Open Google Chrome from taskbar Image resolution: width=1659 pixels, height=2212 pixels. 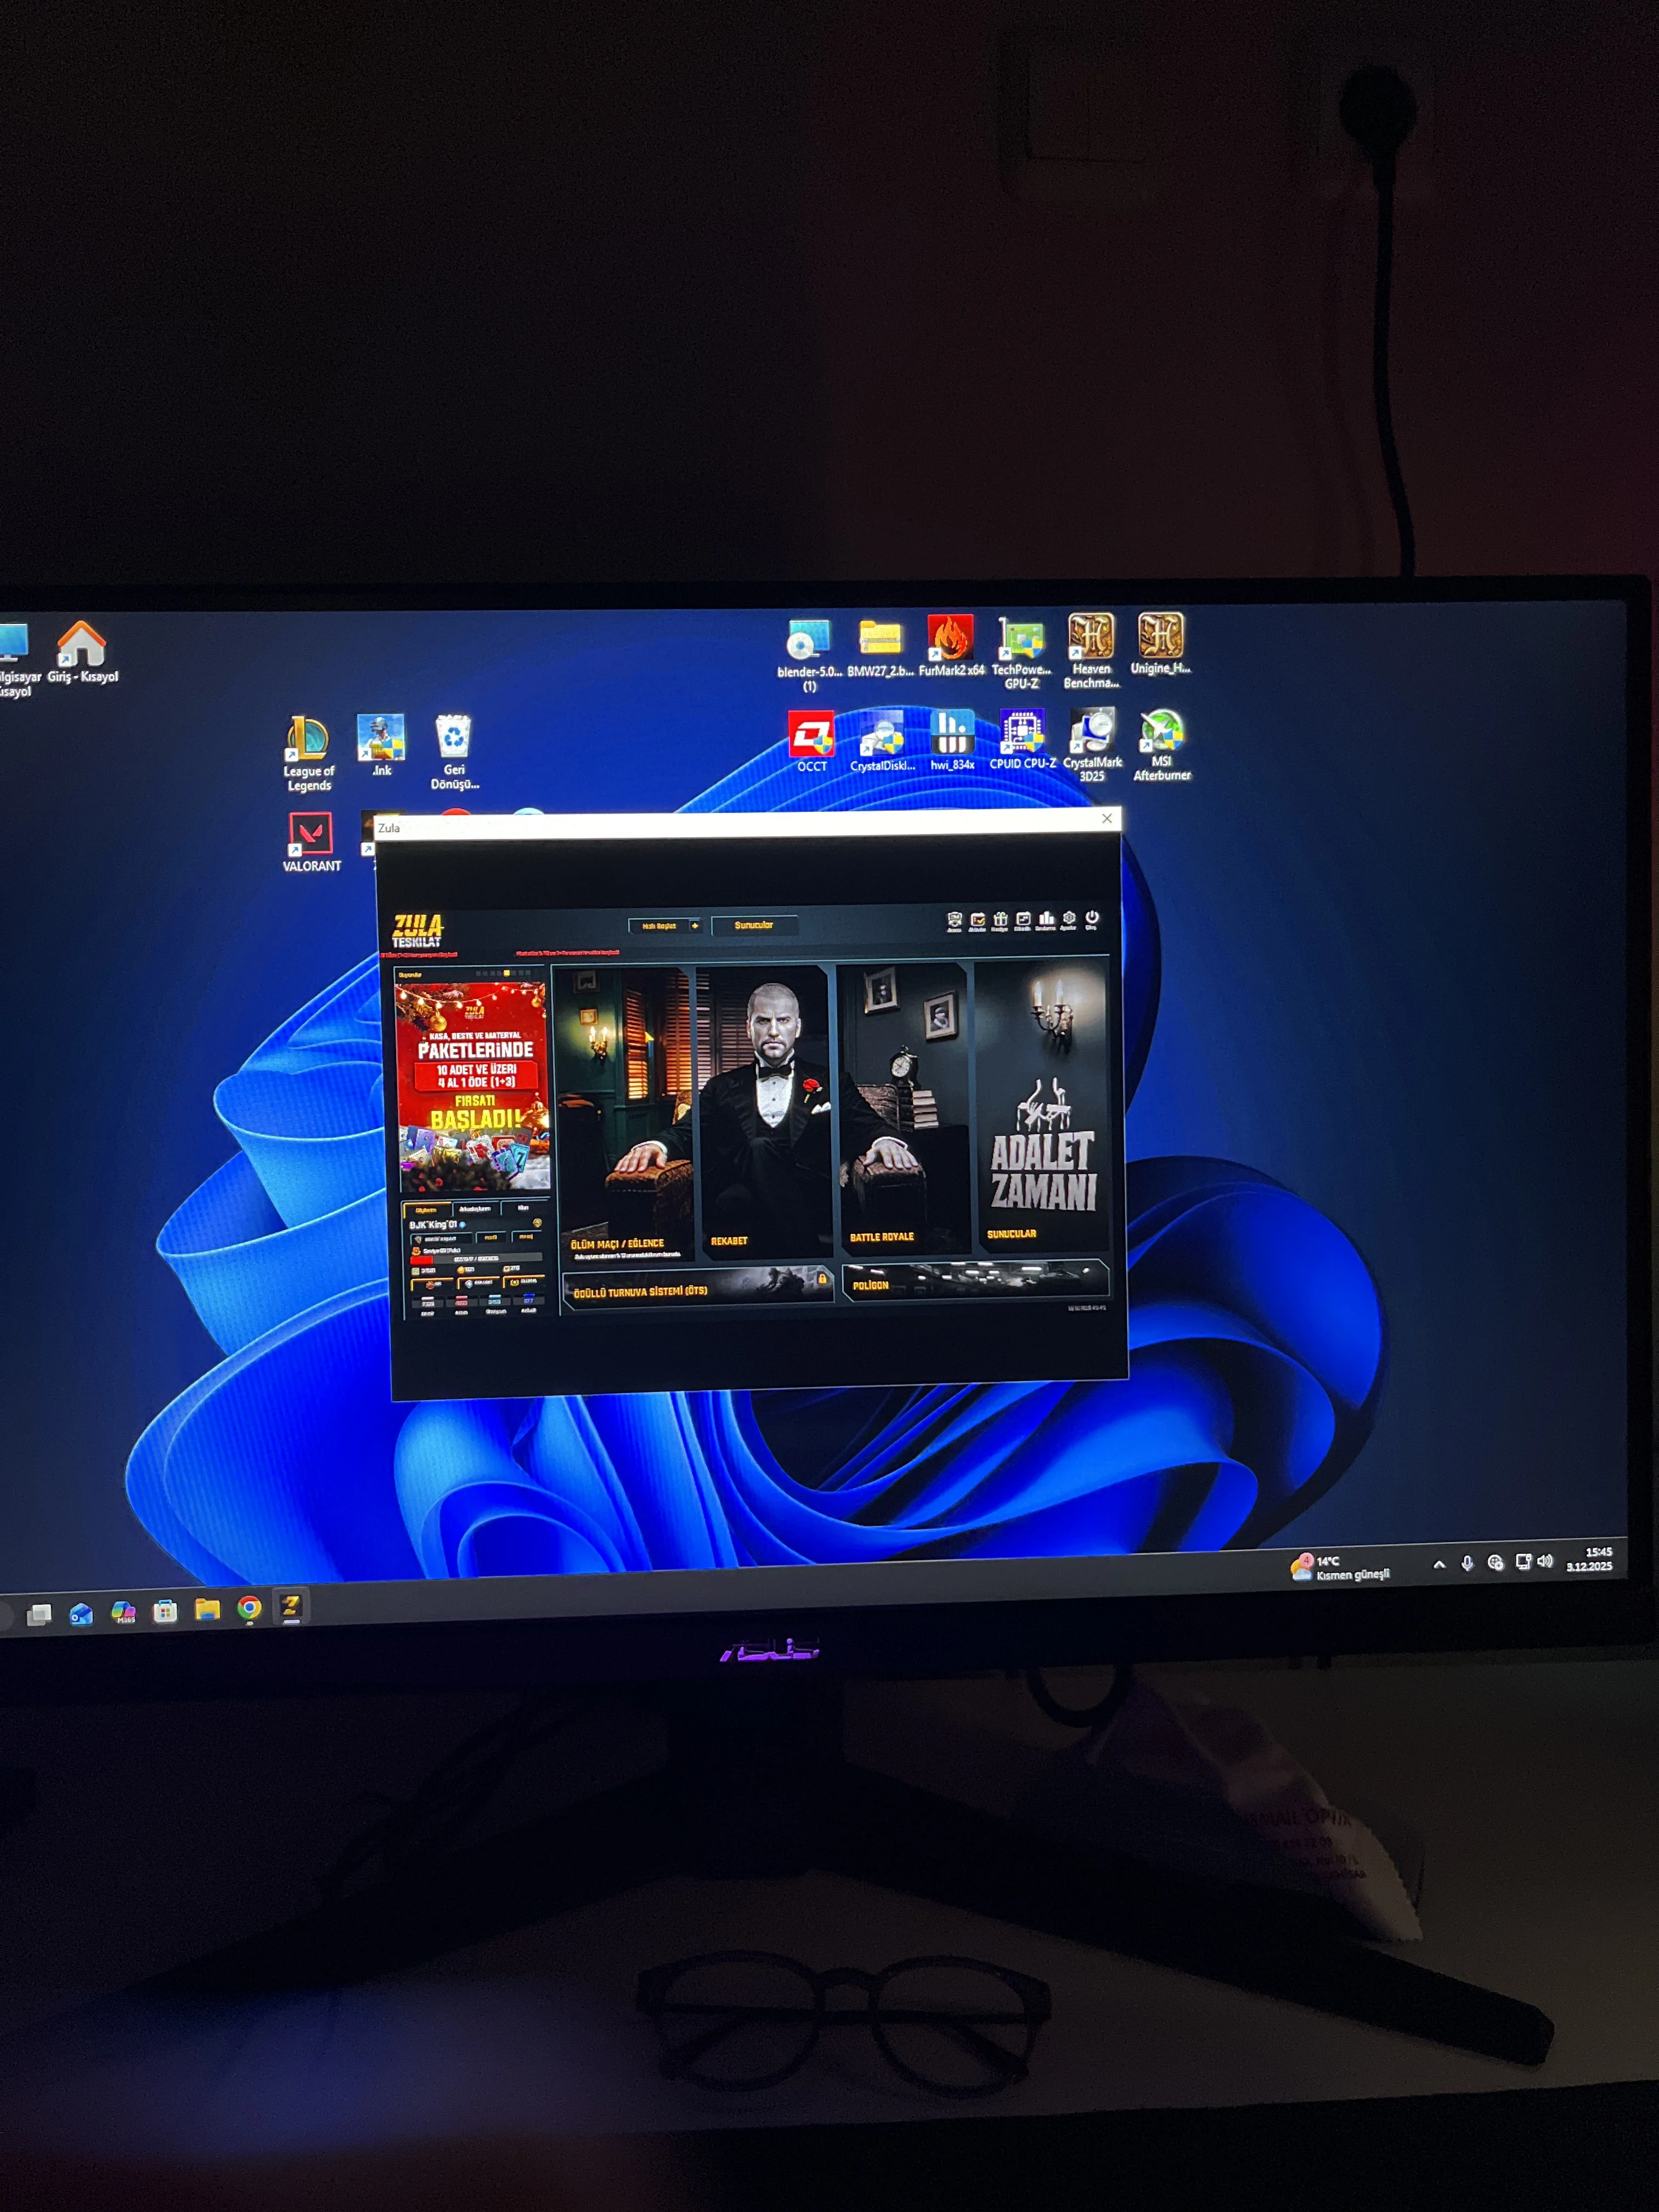point(249,1608)
